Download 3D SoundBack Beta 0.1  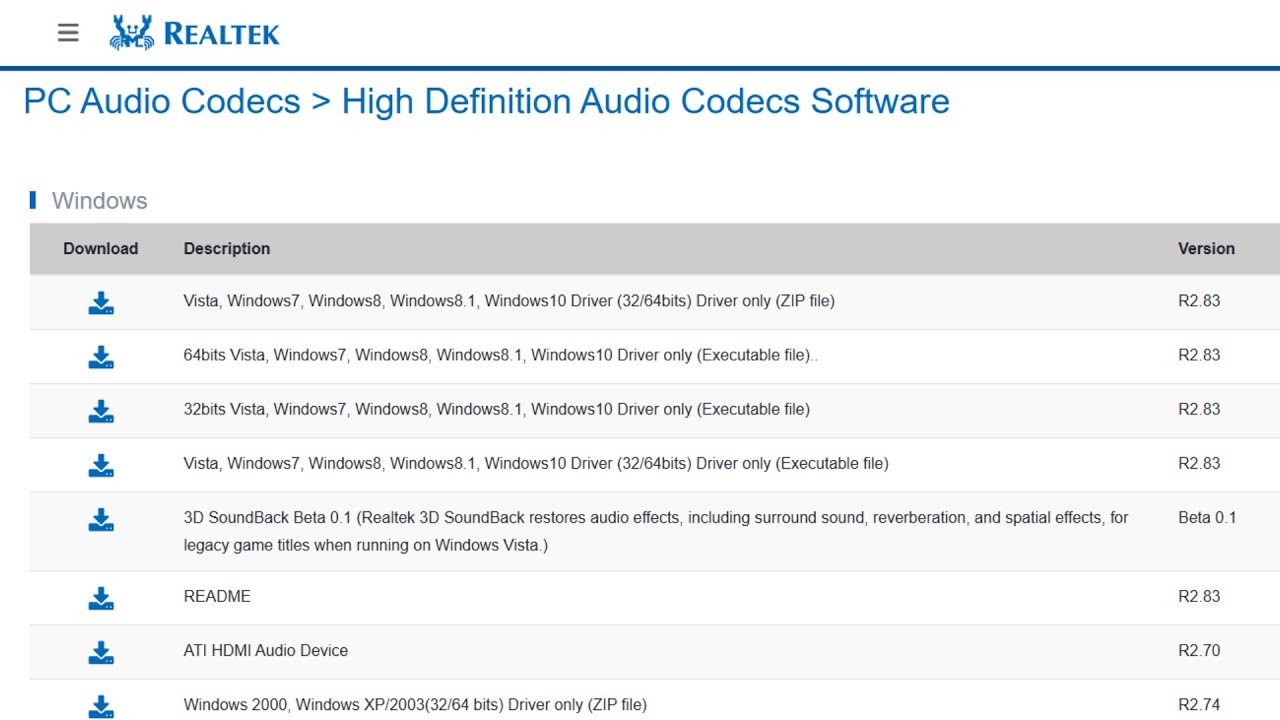pos(101,519)
